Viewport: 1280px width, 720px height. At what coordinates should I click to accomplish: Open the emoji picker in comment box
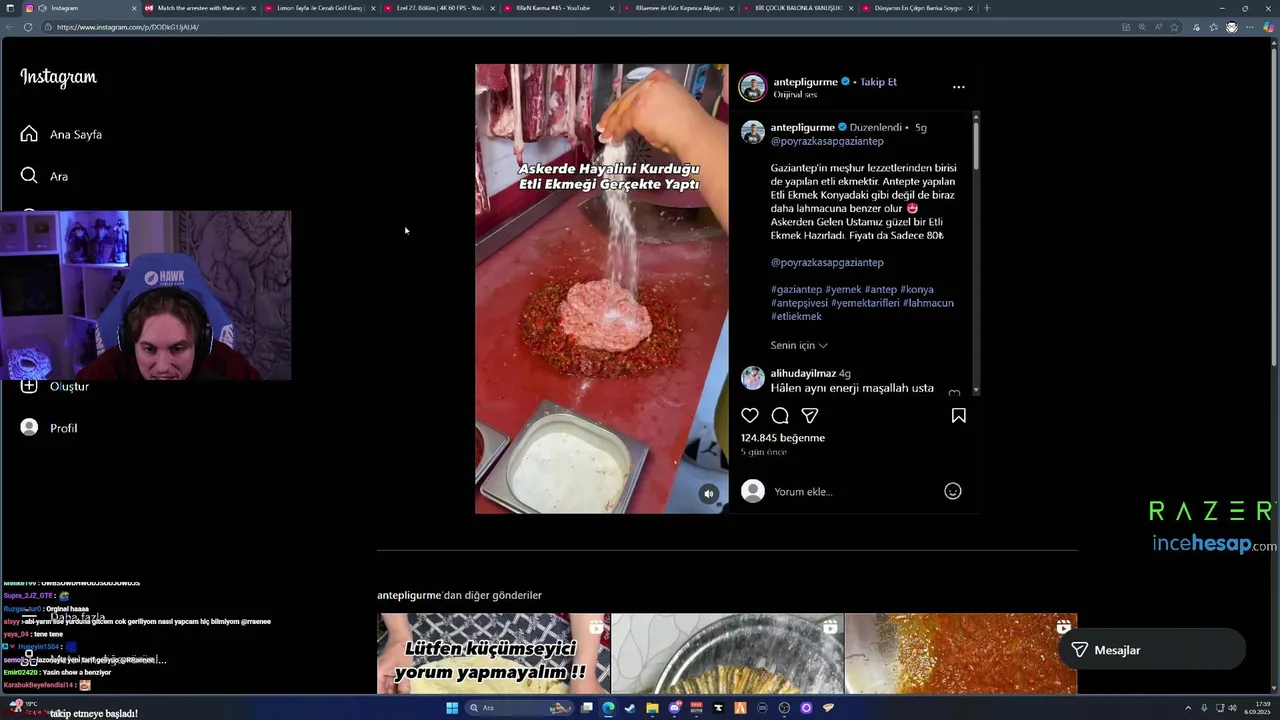[953, 491]
